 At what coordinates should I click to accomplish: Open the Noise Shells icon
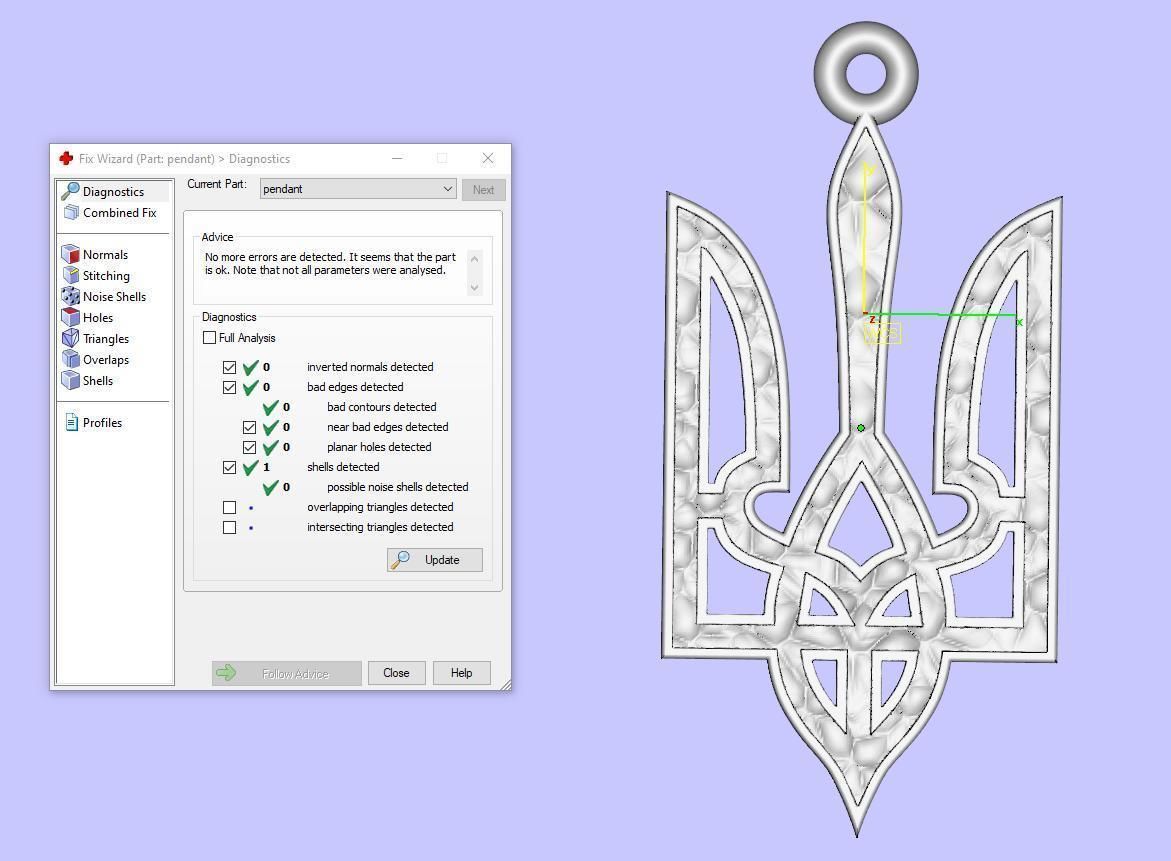click(x=70, y=296)
